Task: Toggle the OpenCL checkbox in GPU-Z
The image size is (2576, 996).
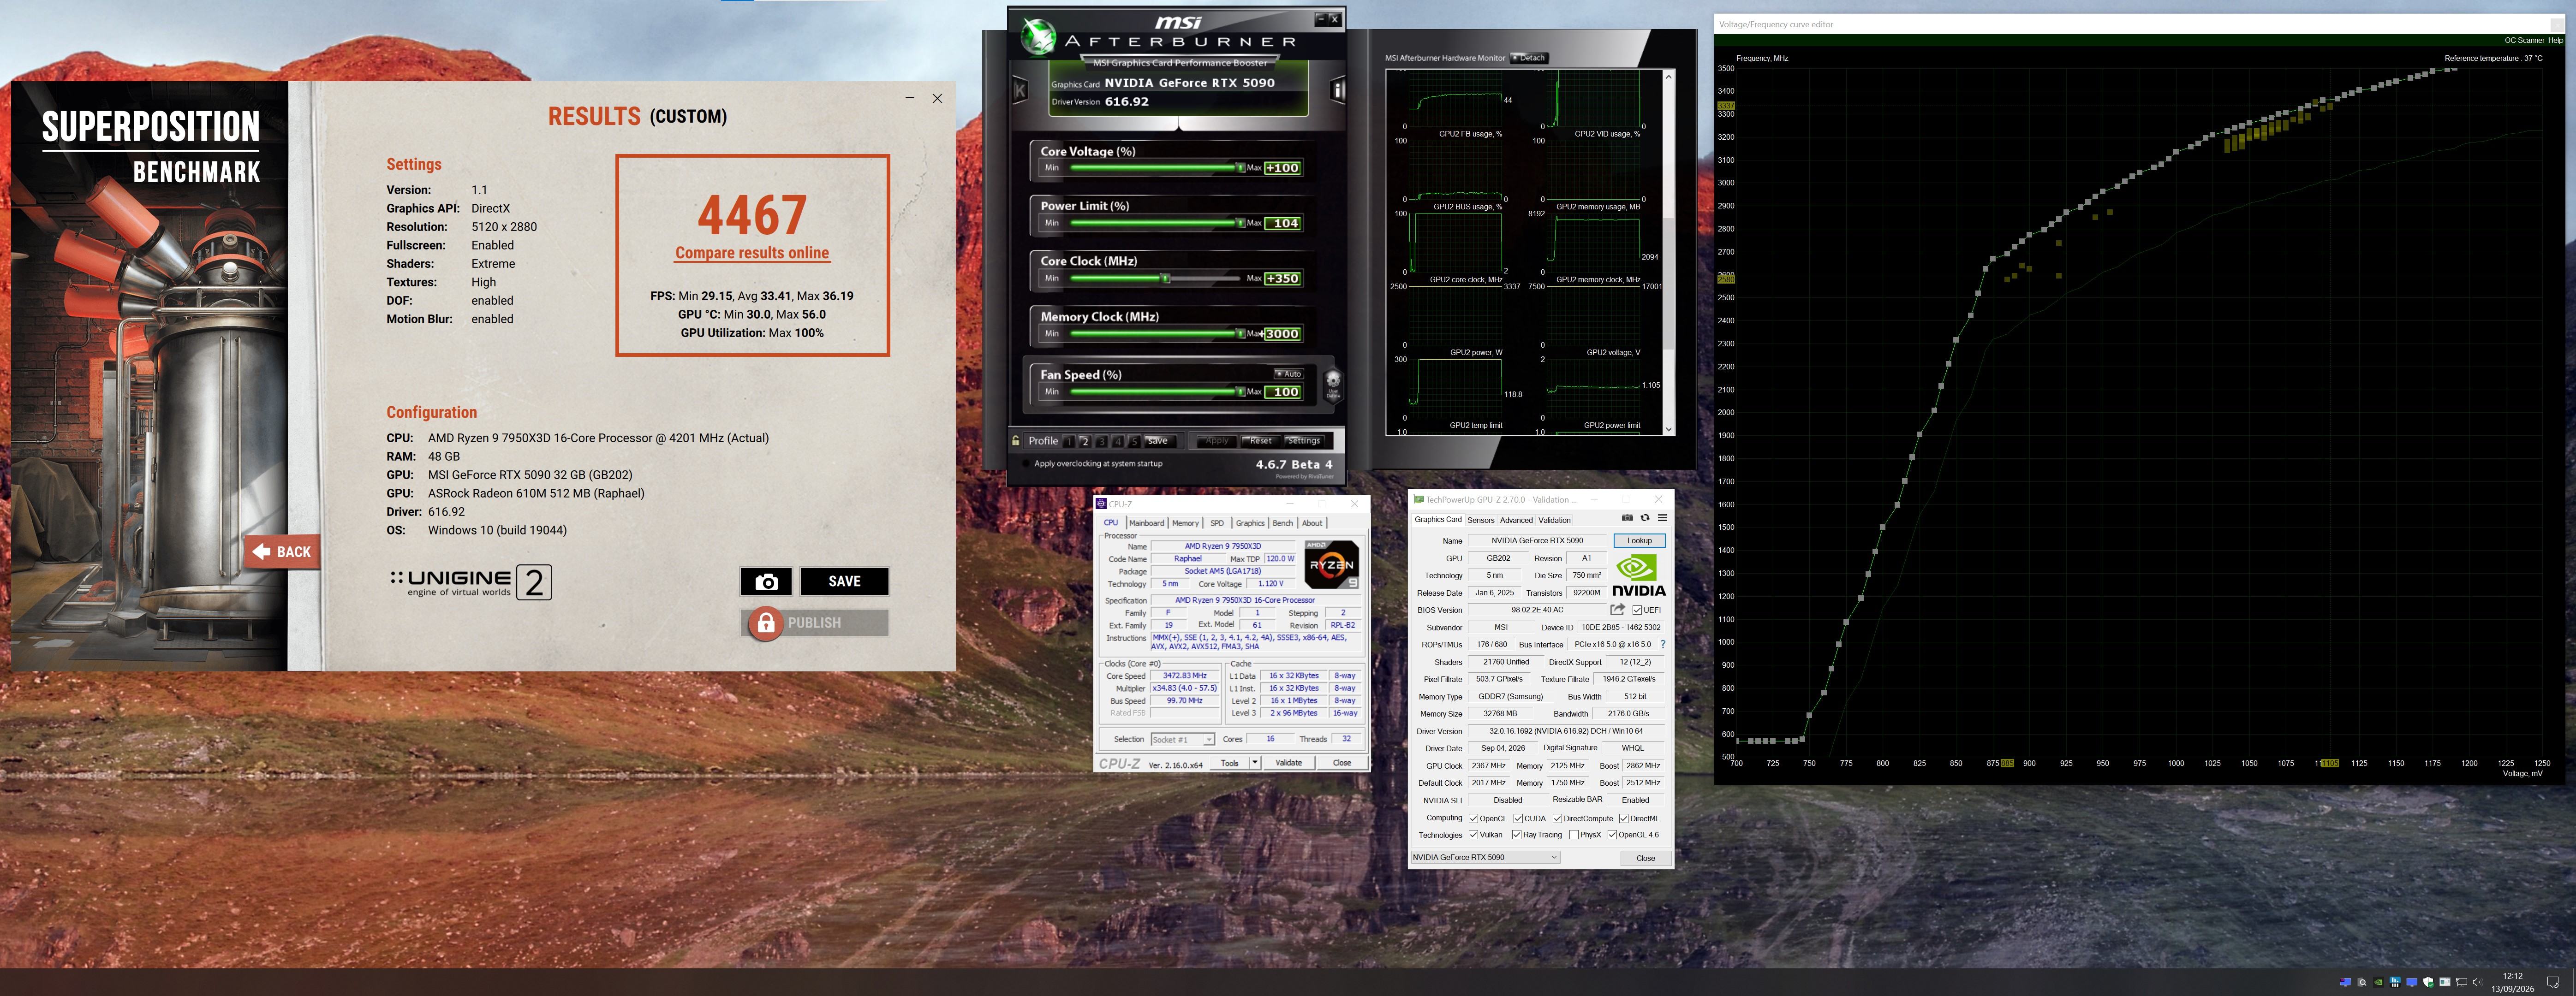Action: click(1473, 818)
